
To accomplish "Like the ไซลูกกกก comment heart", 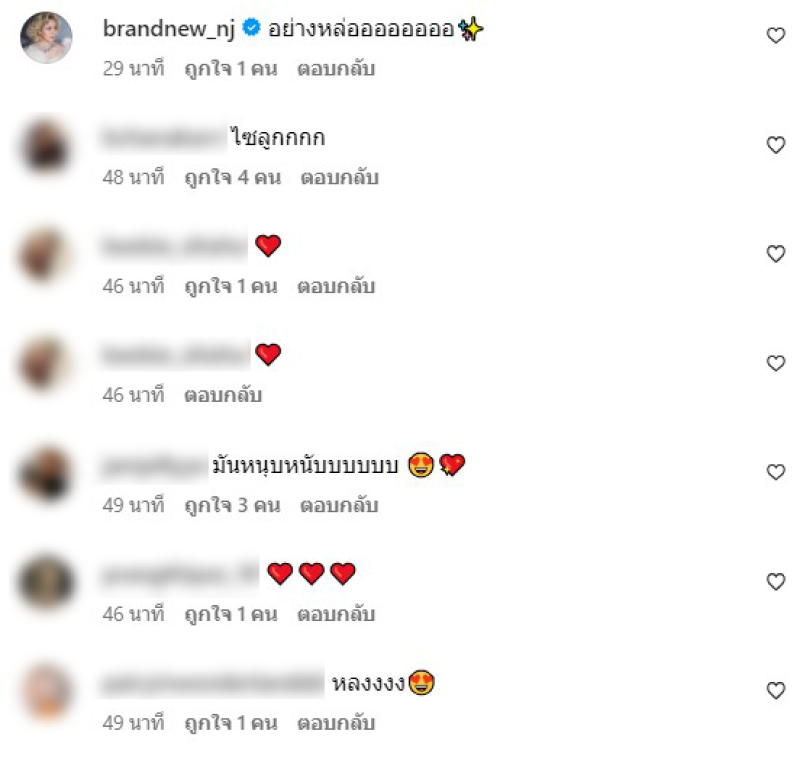I will [x=776, y=145].
